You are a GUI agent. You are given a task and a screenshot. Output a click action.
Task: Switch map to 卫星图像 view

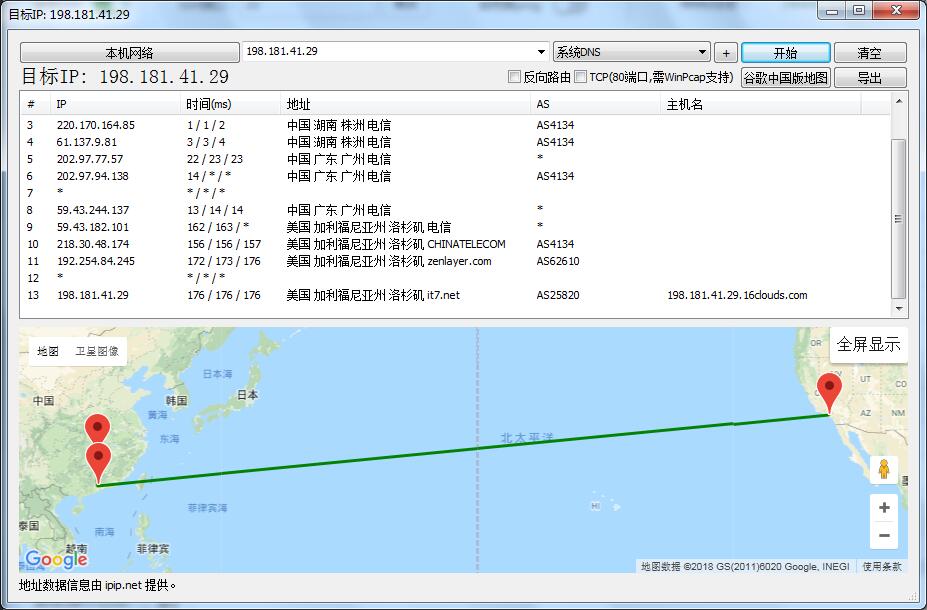[x=96, y=351]
